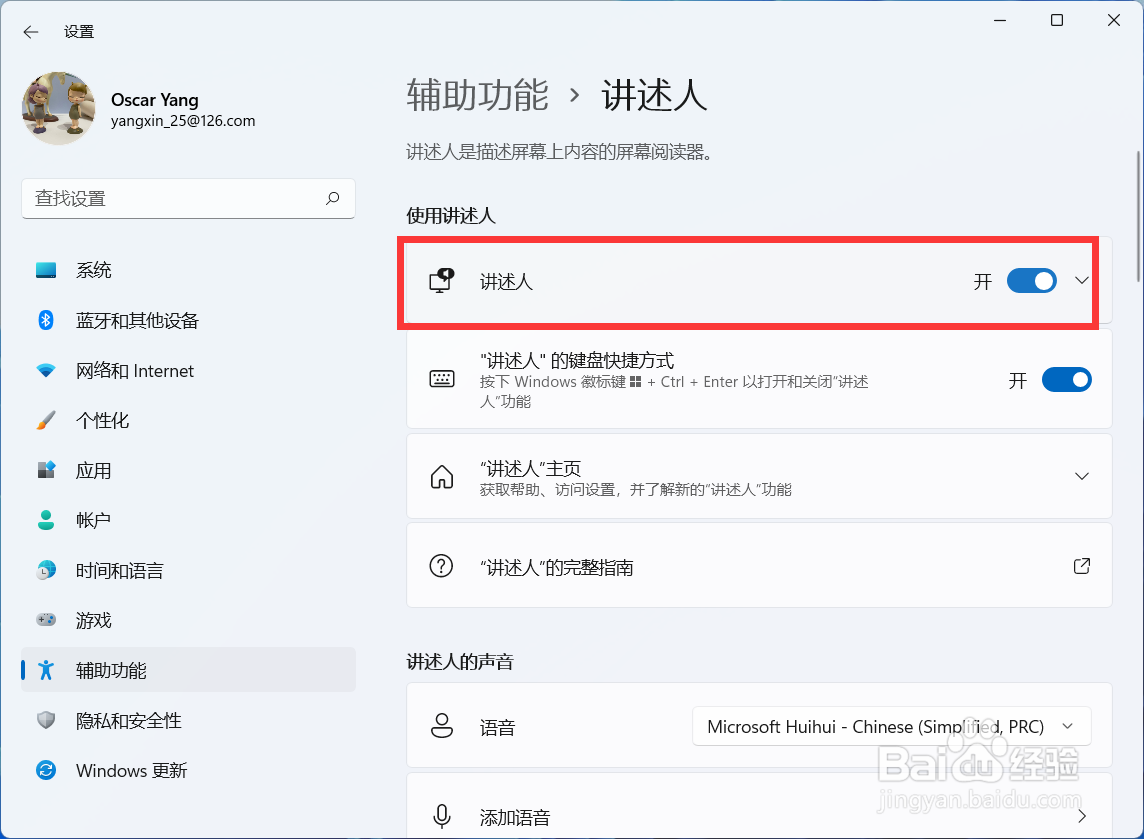Viewport: 1144px width, 839px height.
Task: Click the 游戏 controller icon
Action: pos(46,620)
